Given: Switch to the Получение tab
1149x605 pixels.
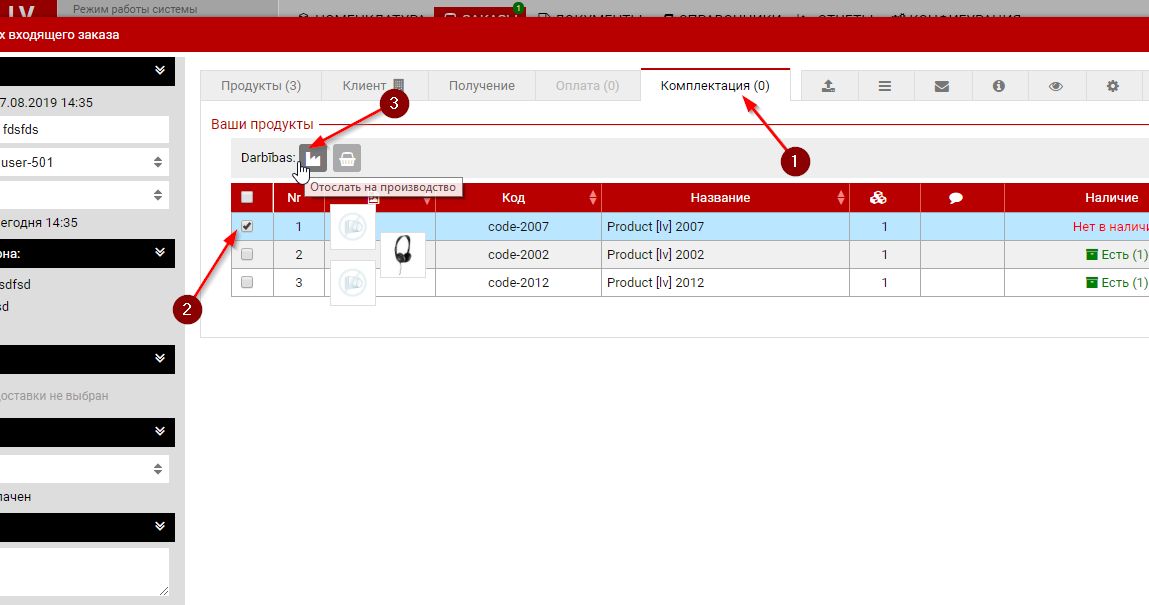Looking at the screenshot, I should coord(481,86).
